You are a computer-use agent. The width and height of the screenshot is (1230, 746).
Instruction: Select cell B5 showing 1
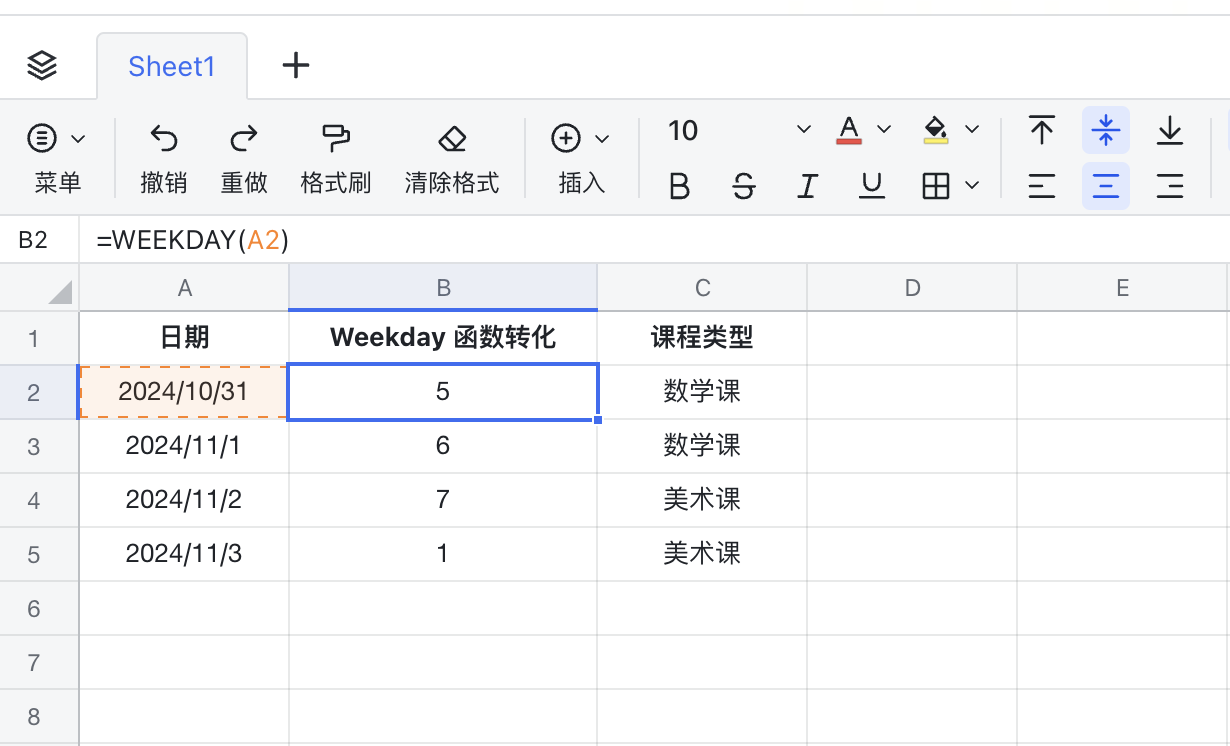coord(443,554)
